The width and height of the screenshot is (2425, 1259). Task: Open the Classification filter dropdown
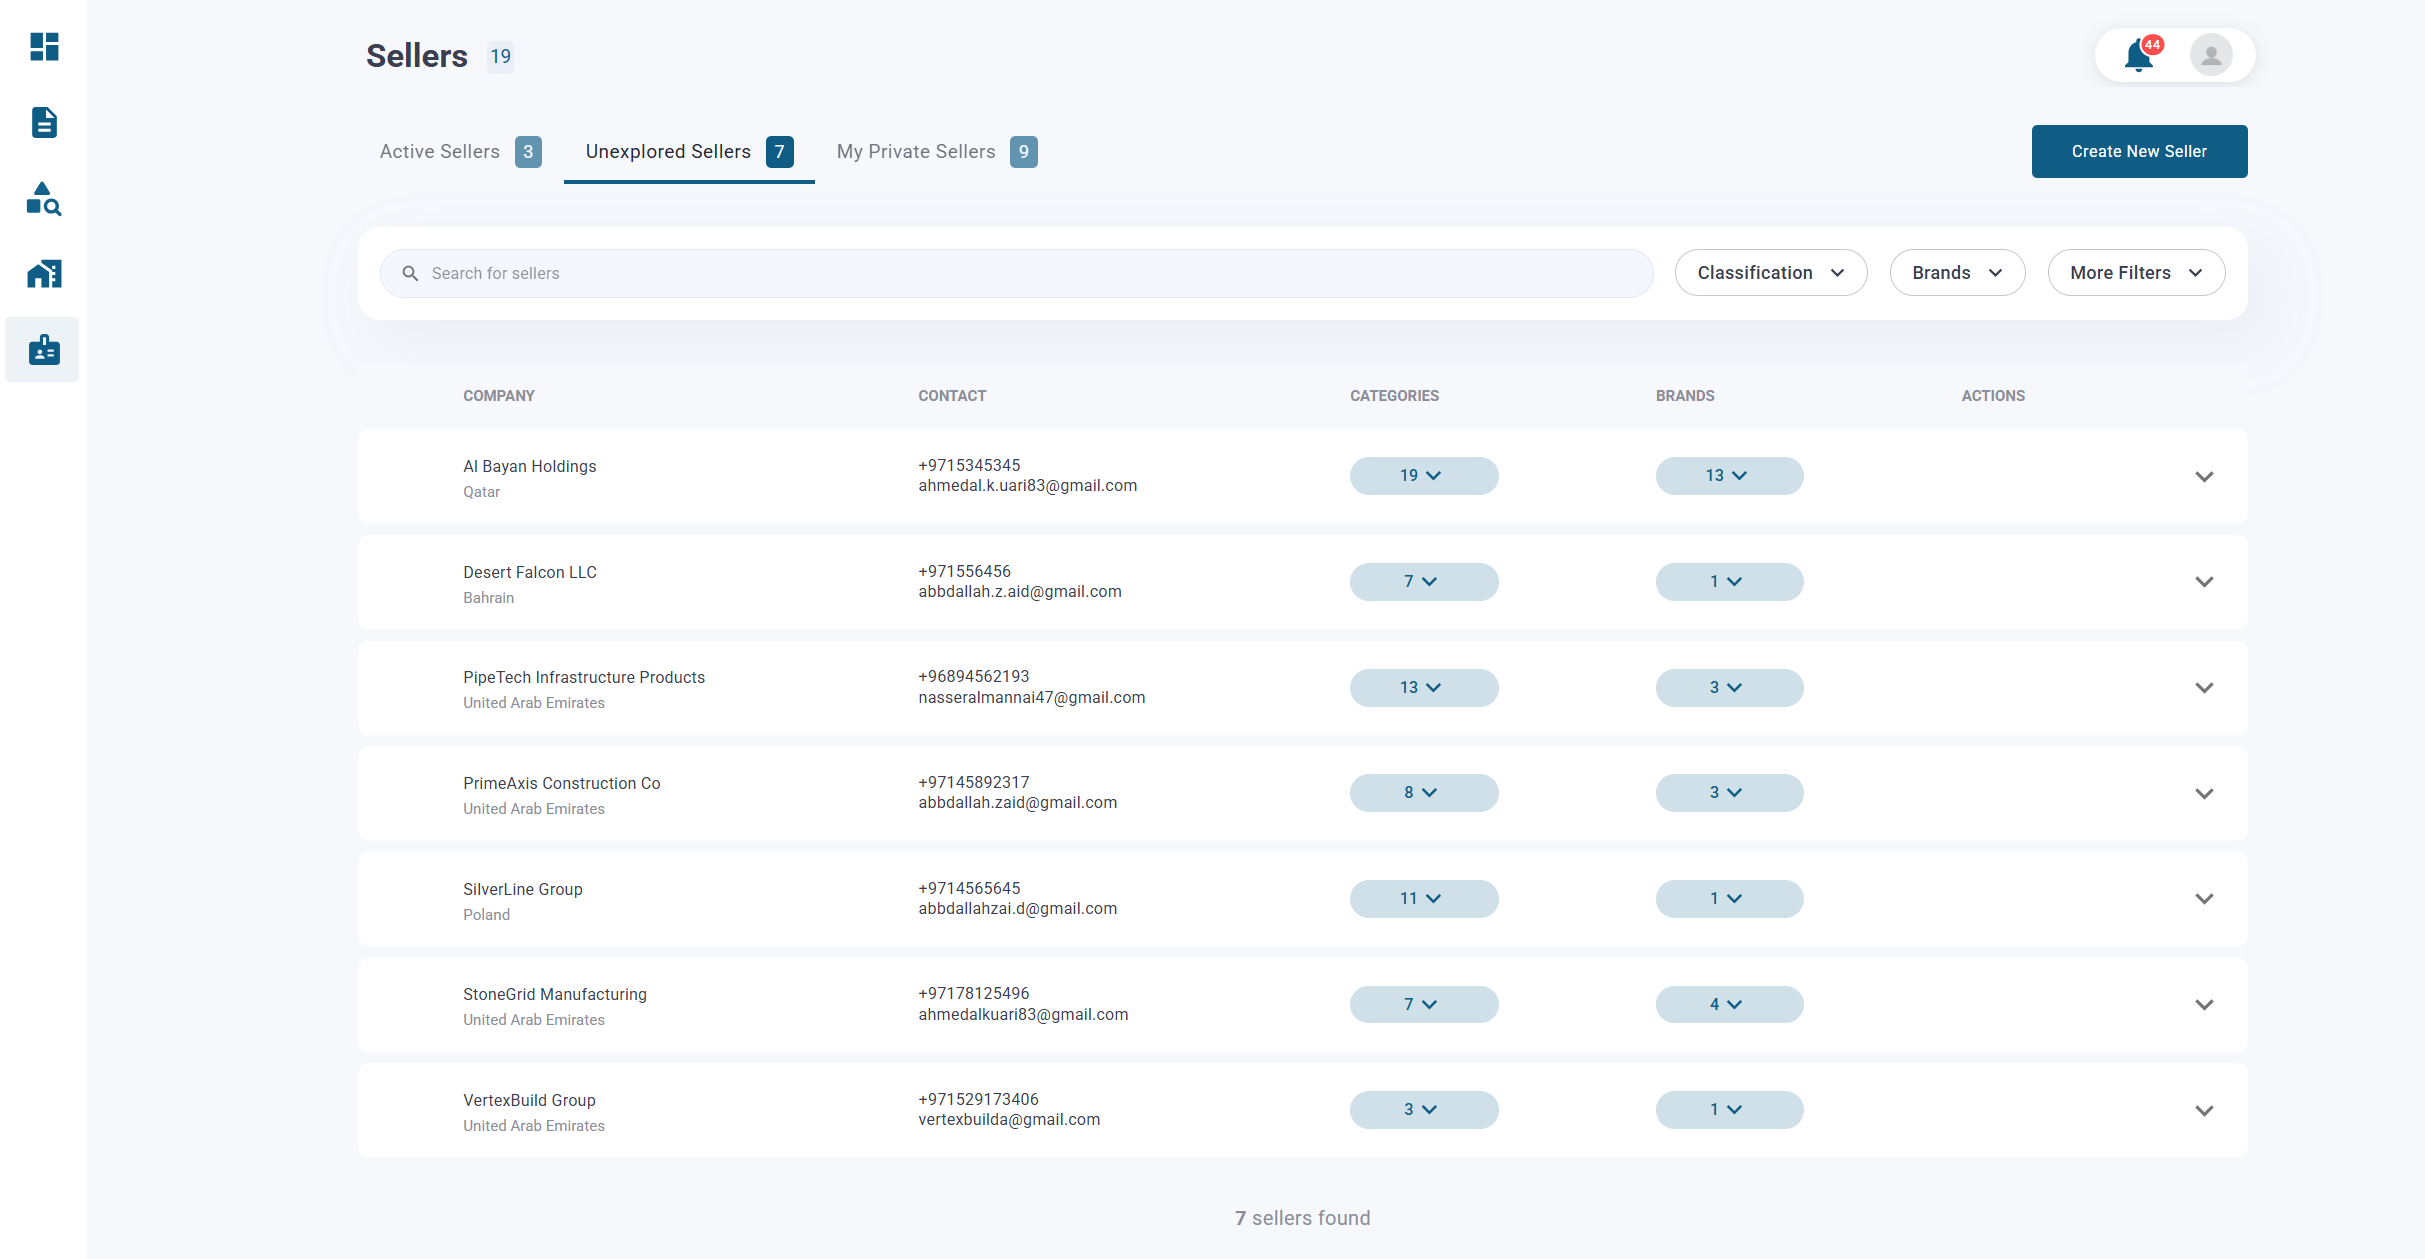coord(1770,272)
